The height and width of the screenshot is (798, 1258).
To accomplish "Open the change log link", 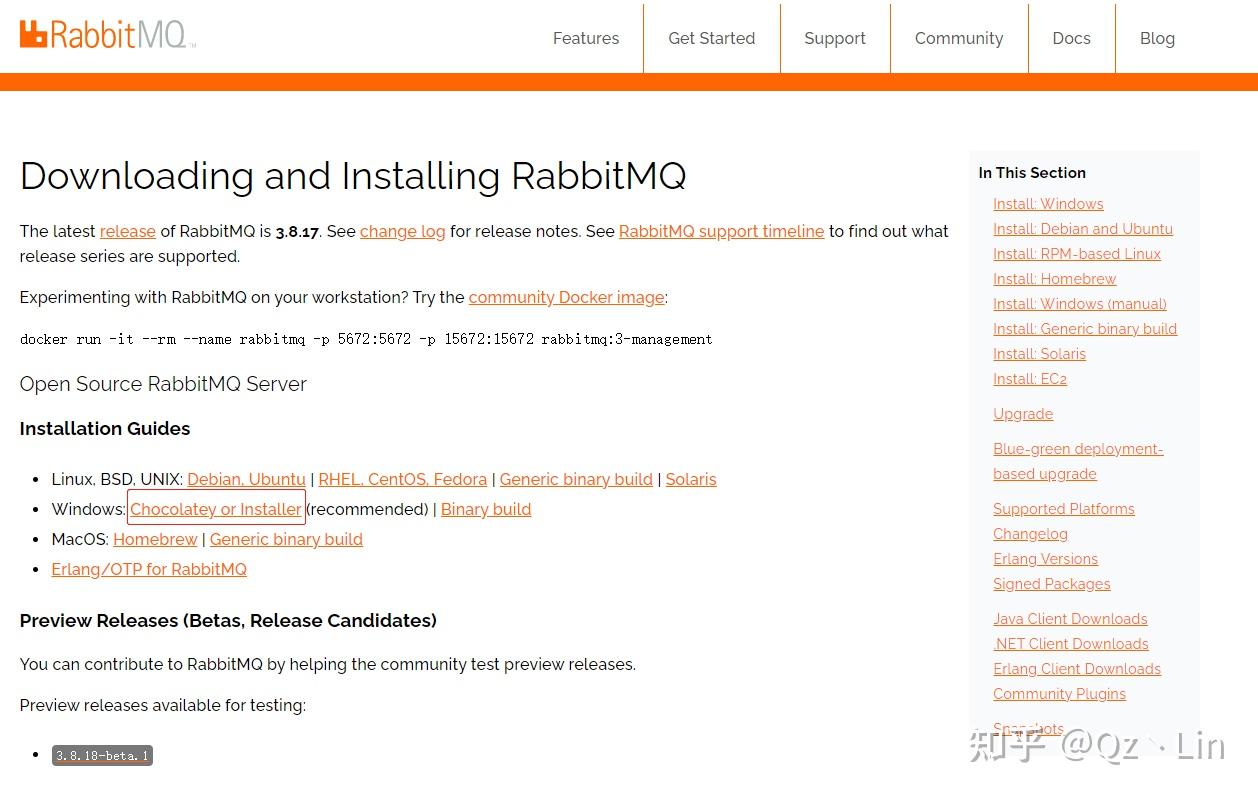I will 402,231.
